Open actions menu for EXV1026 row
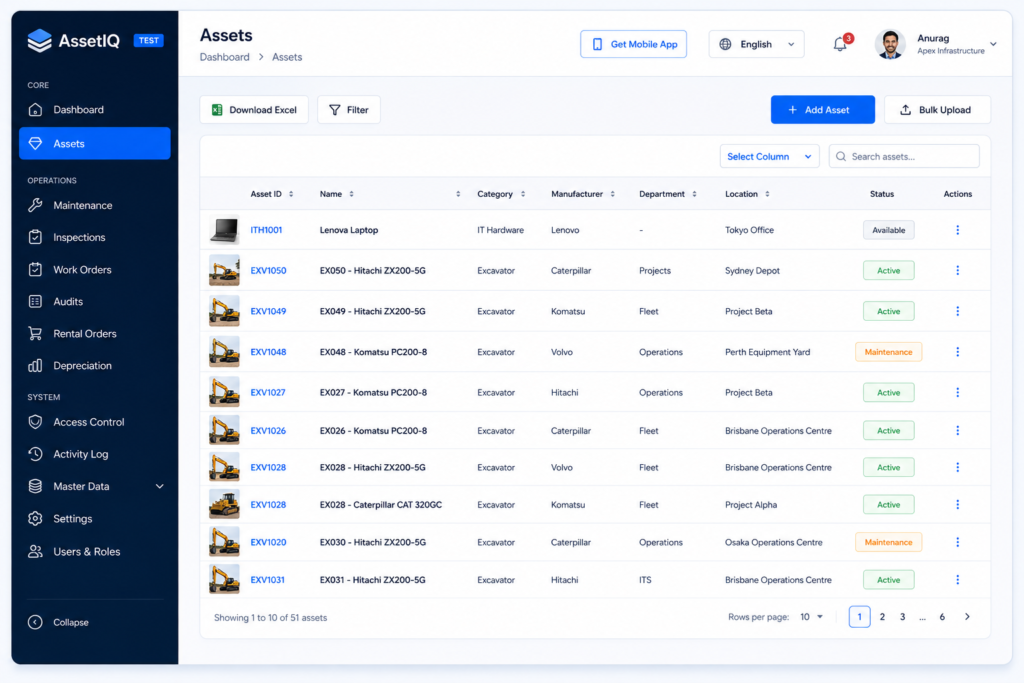Viewport: 1024px width, 683px height. pyautogui.click(x=957, y=430)
